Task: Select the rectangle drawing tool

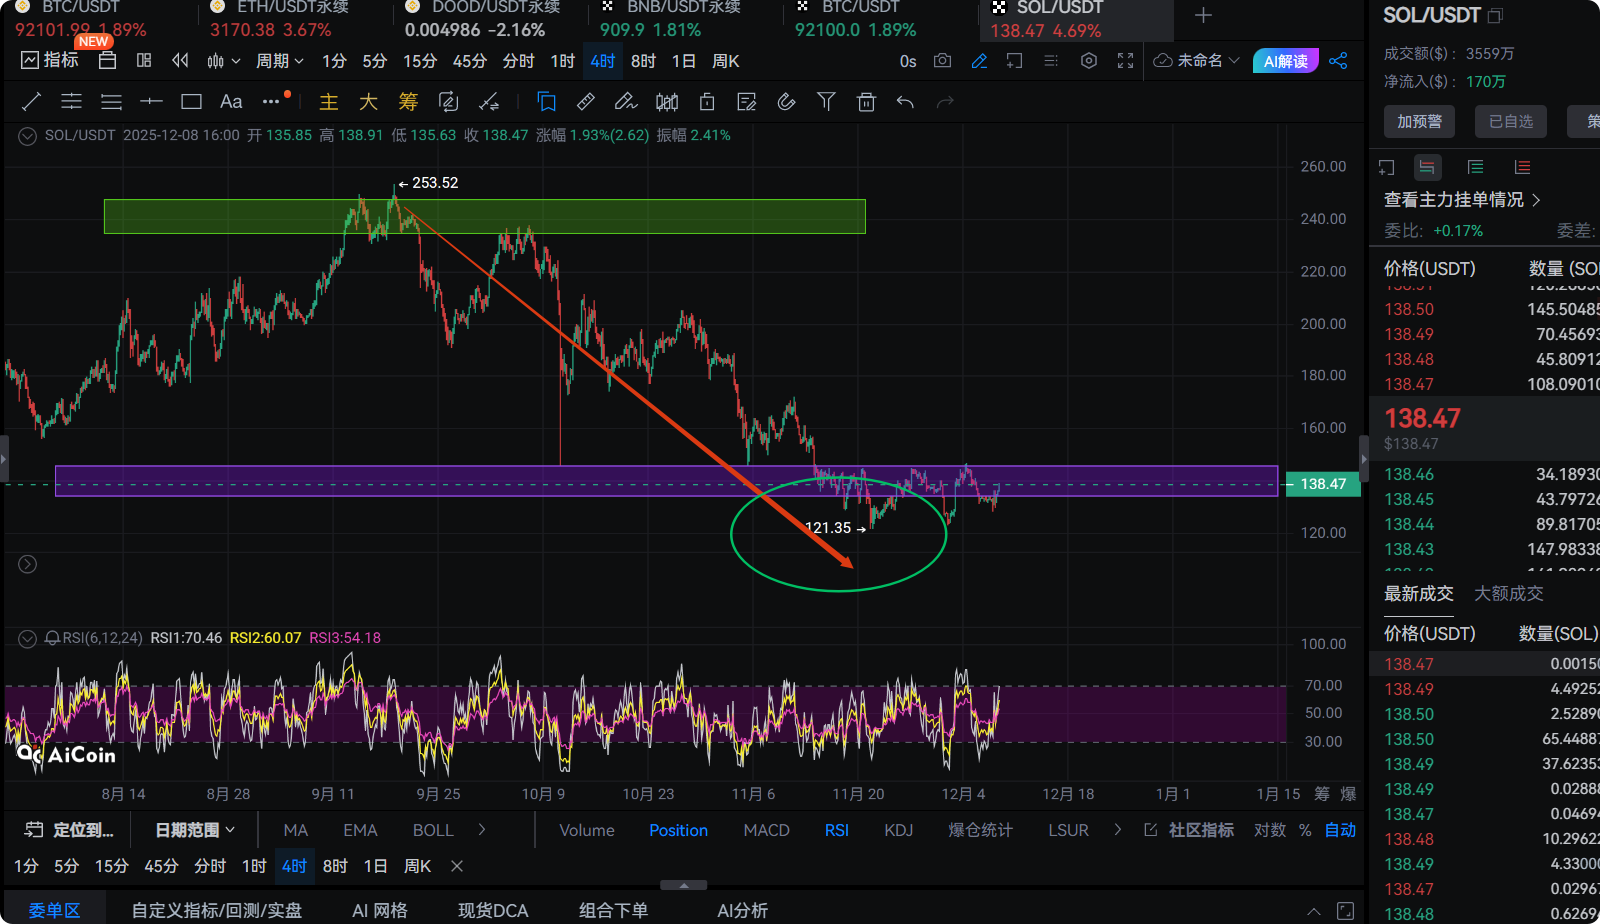Action: click(x=191, y=101)
